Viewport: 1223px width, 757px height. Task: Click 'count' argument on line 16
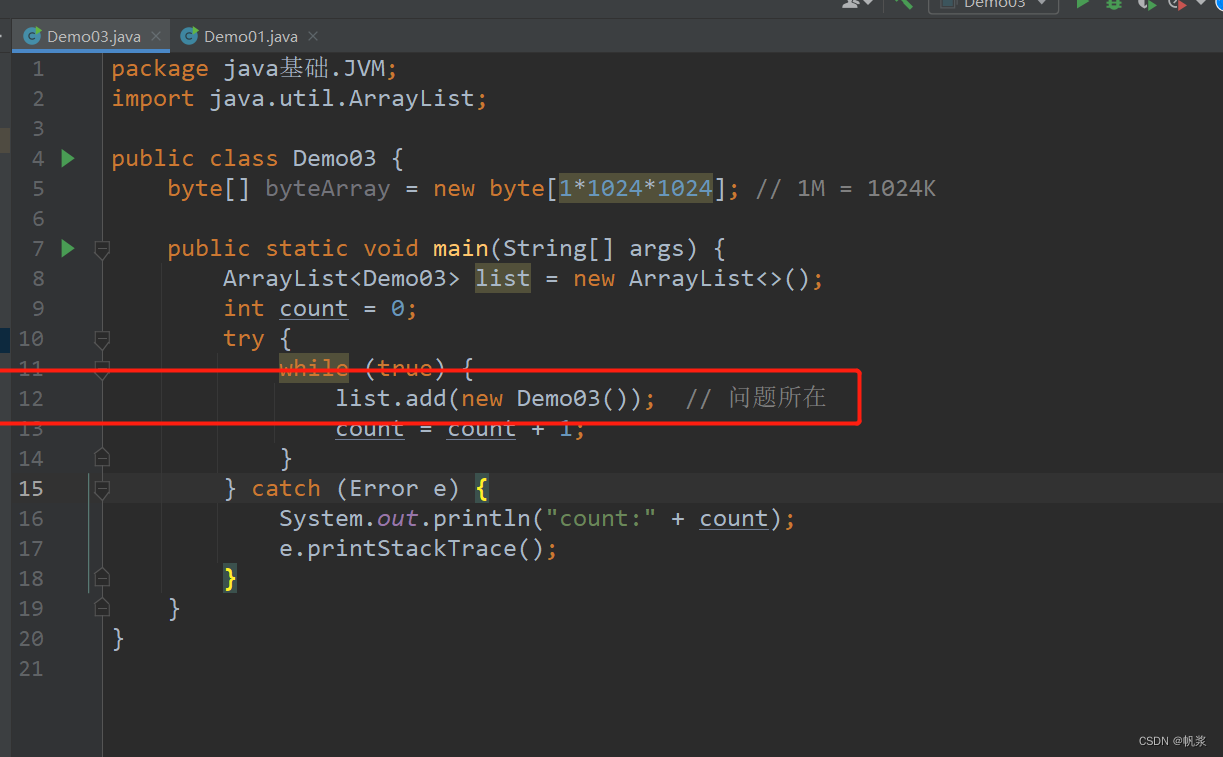733,518
